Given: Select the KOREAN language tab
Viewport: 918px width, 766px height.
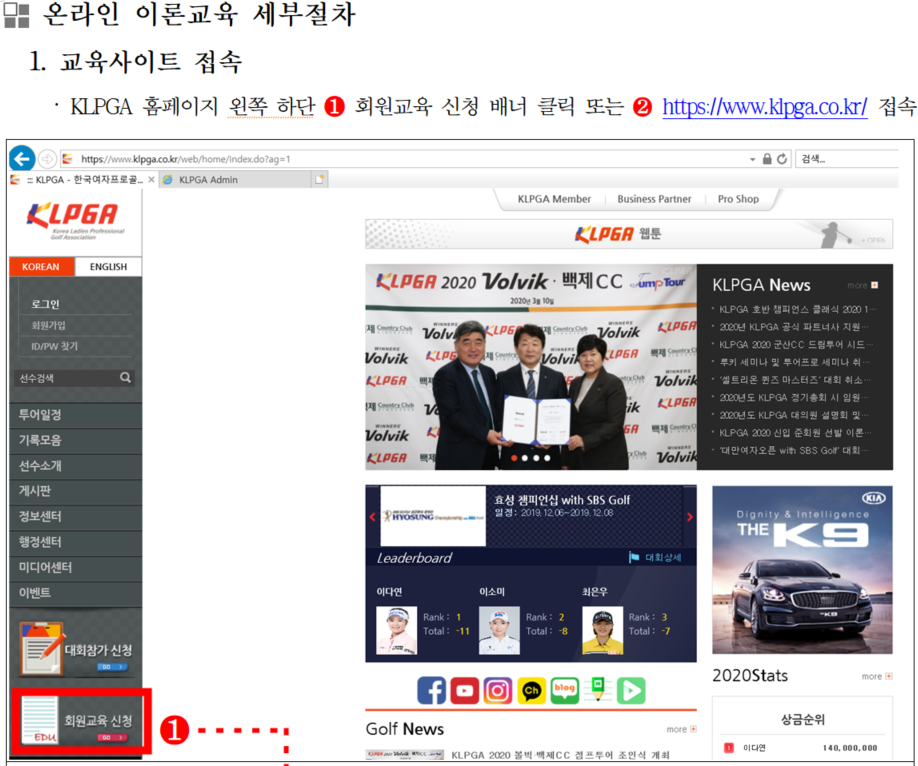Looking at the screenshot, I should [41, 266].
